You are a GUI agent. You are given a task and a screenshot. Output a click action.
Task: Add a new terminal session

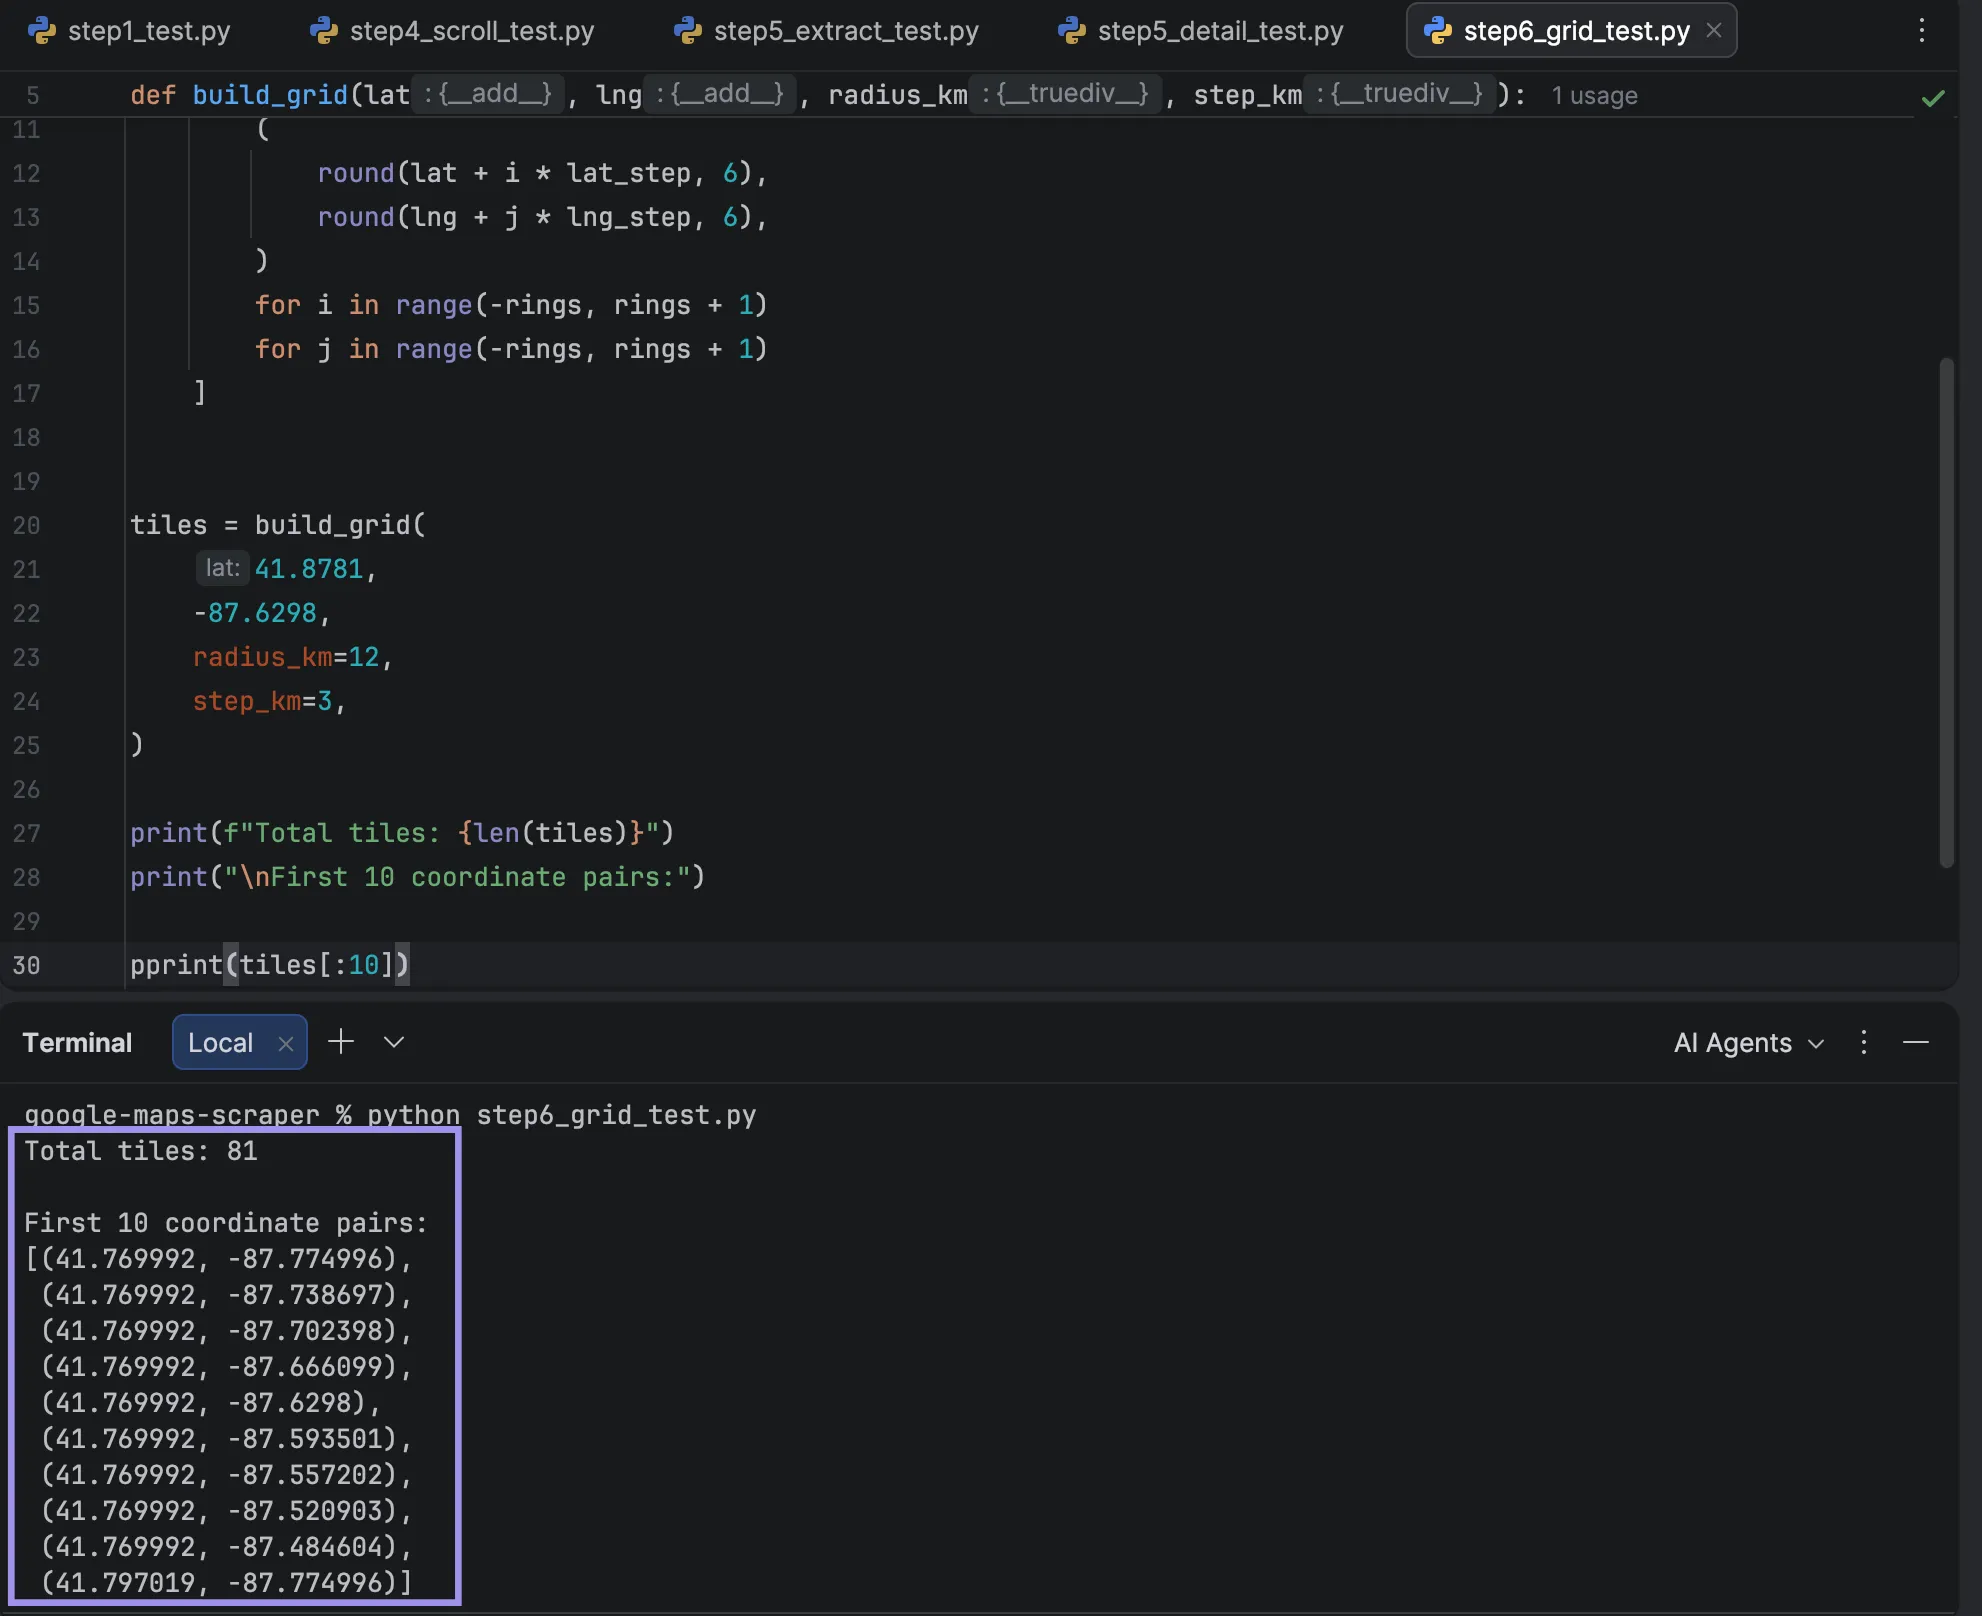341,1042
